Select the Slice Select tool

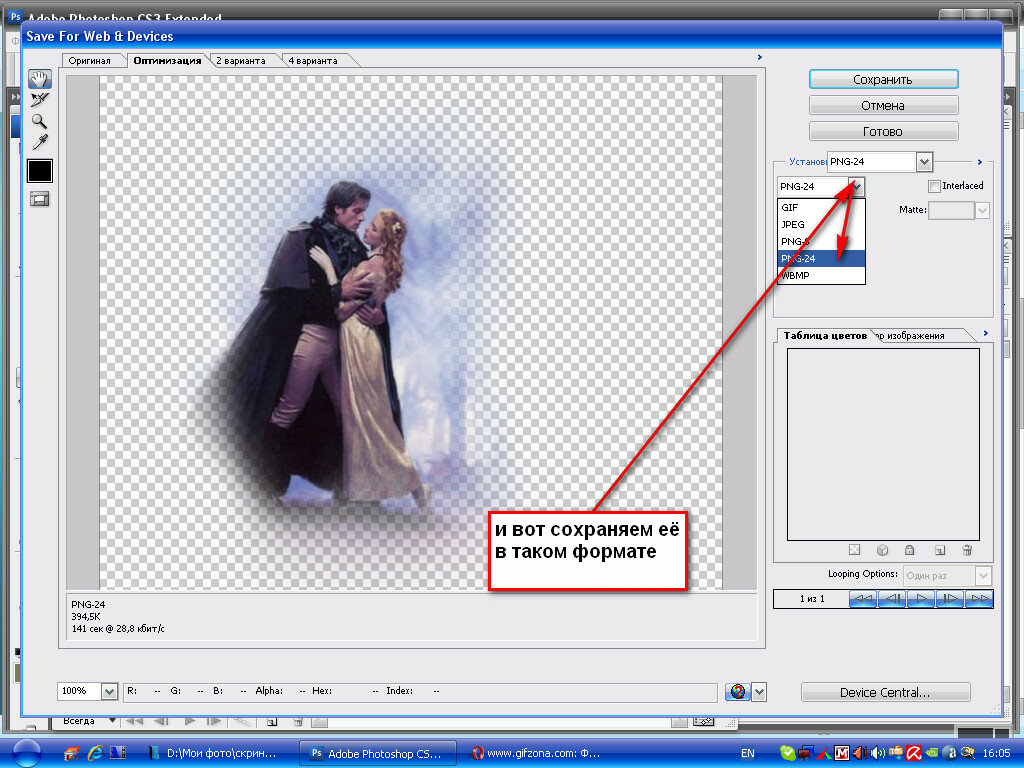(40, 99)
